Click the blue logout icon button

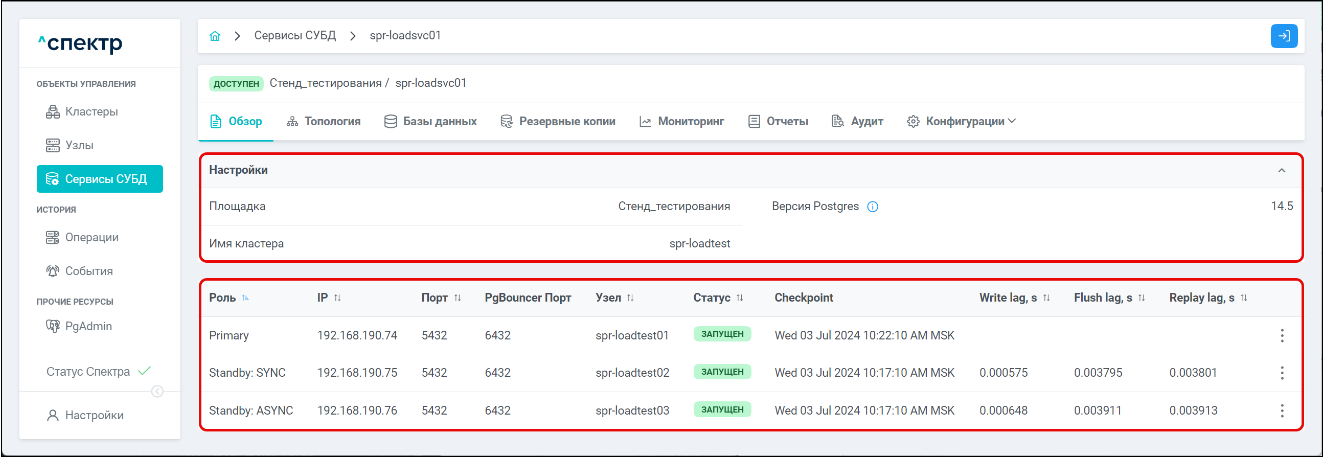(1284, 36)
